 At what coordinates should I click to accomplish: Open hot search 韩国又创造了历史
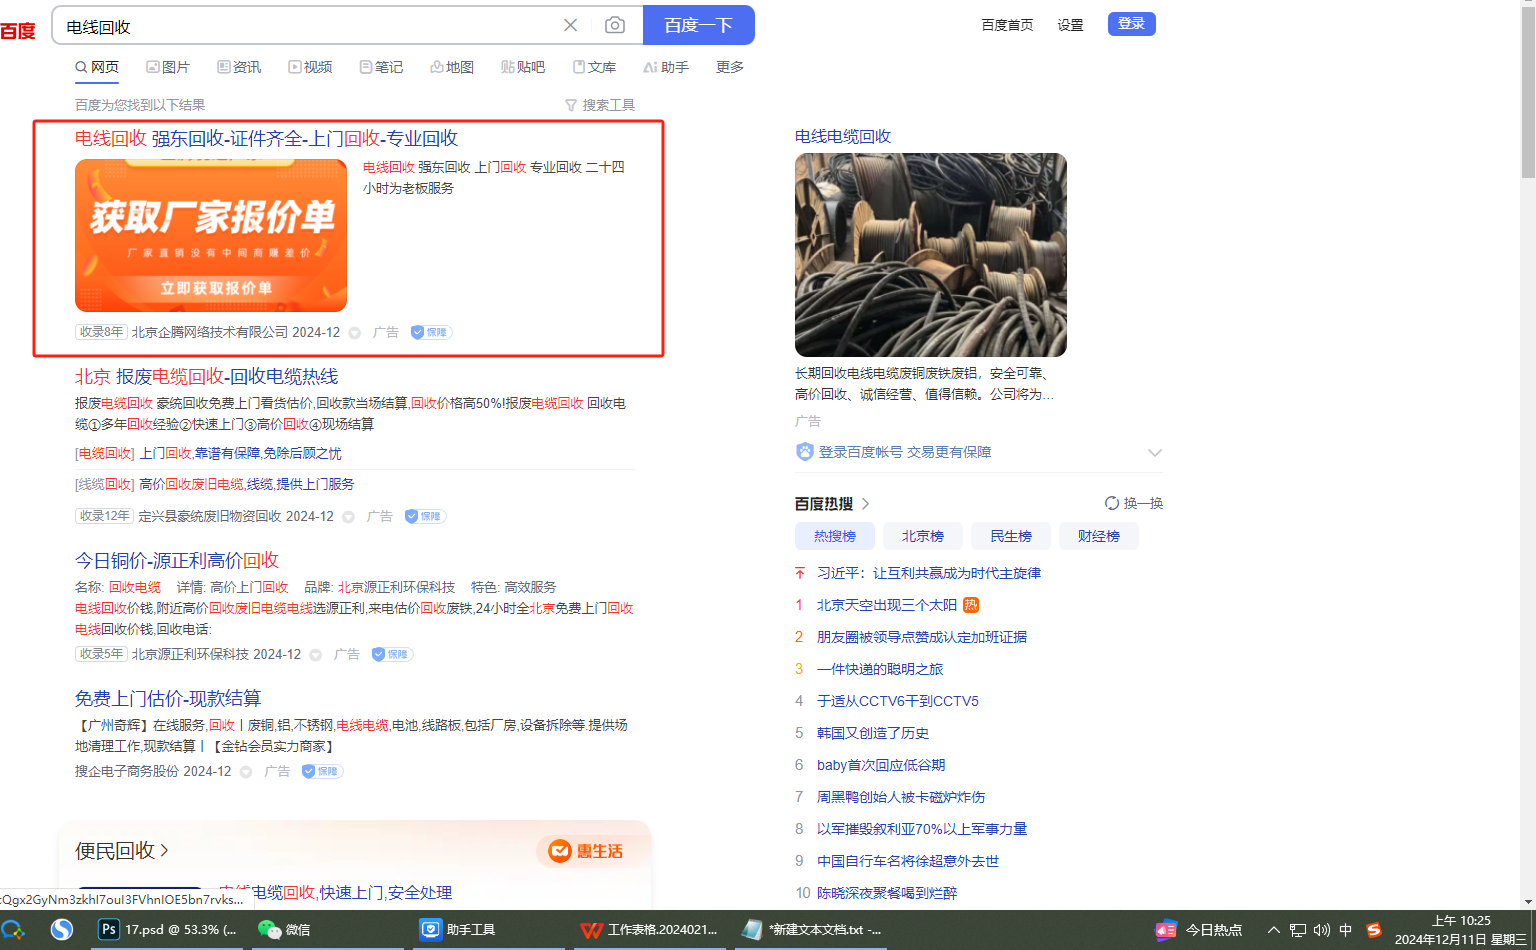(x=873, y=733)
